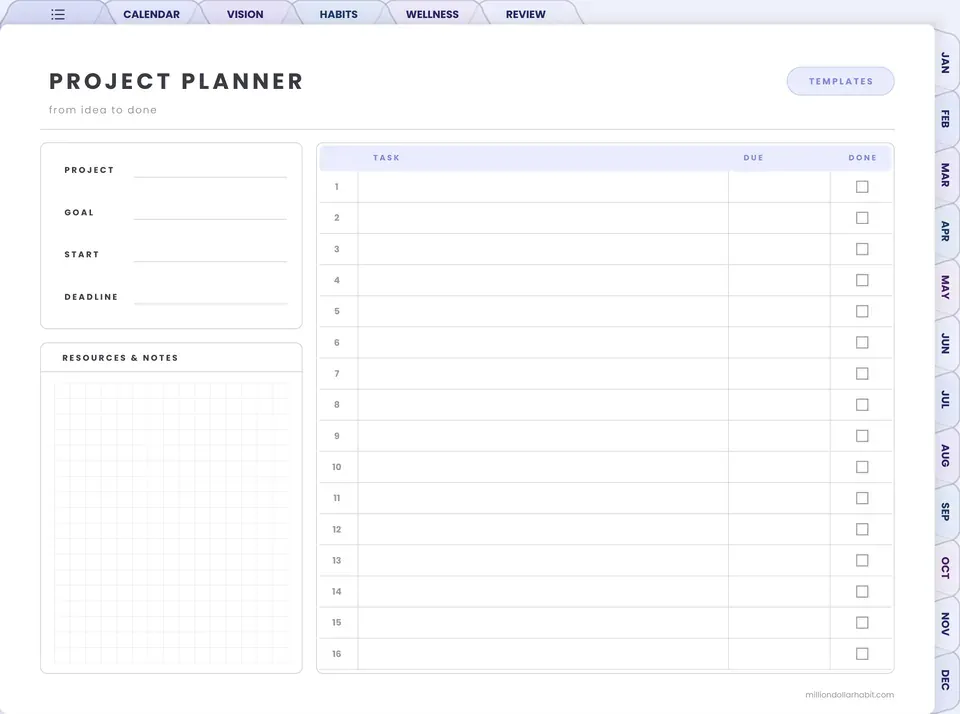Click the DONE column header
The width and height of the screenshot is (960, 714).
(862, 158)
